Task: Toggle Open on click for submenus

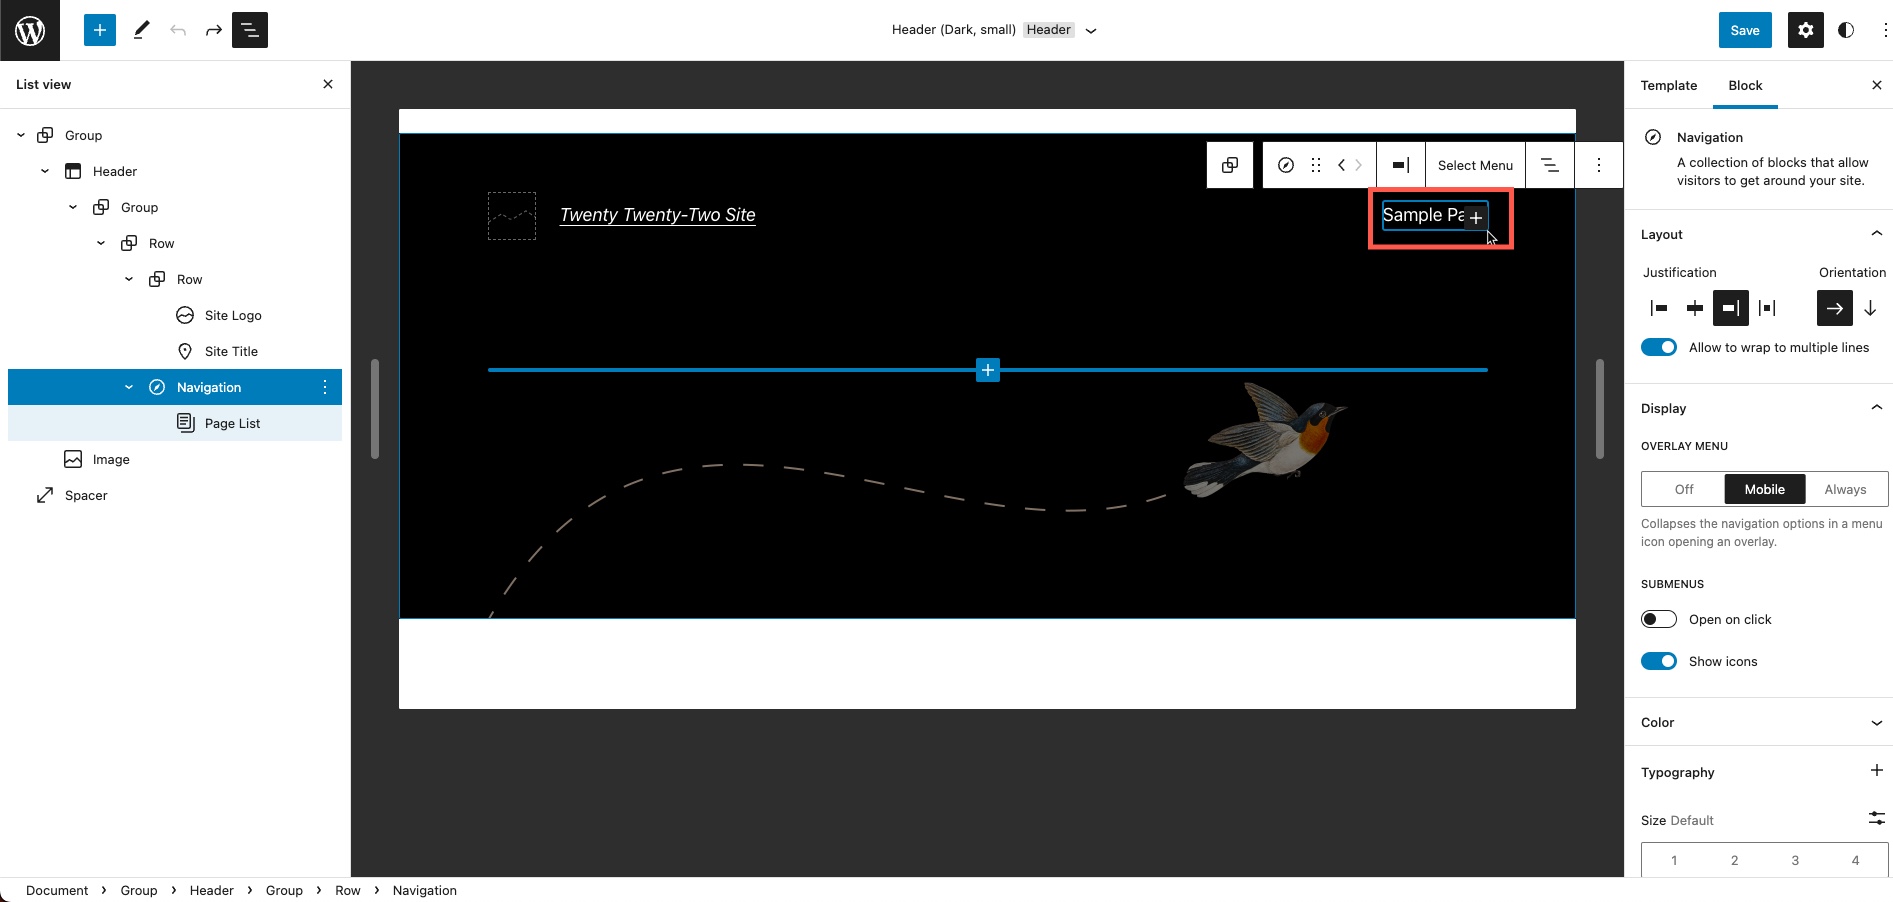Action: pos(1659,619)
